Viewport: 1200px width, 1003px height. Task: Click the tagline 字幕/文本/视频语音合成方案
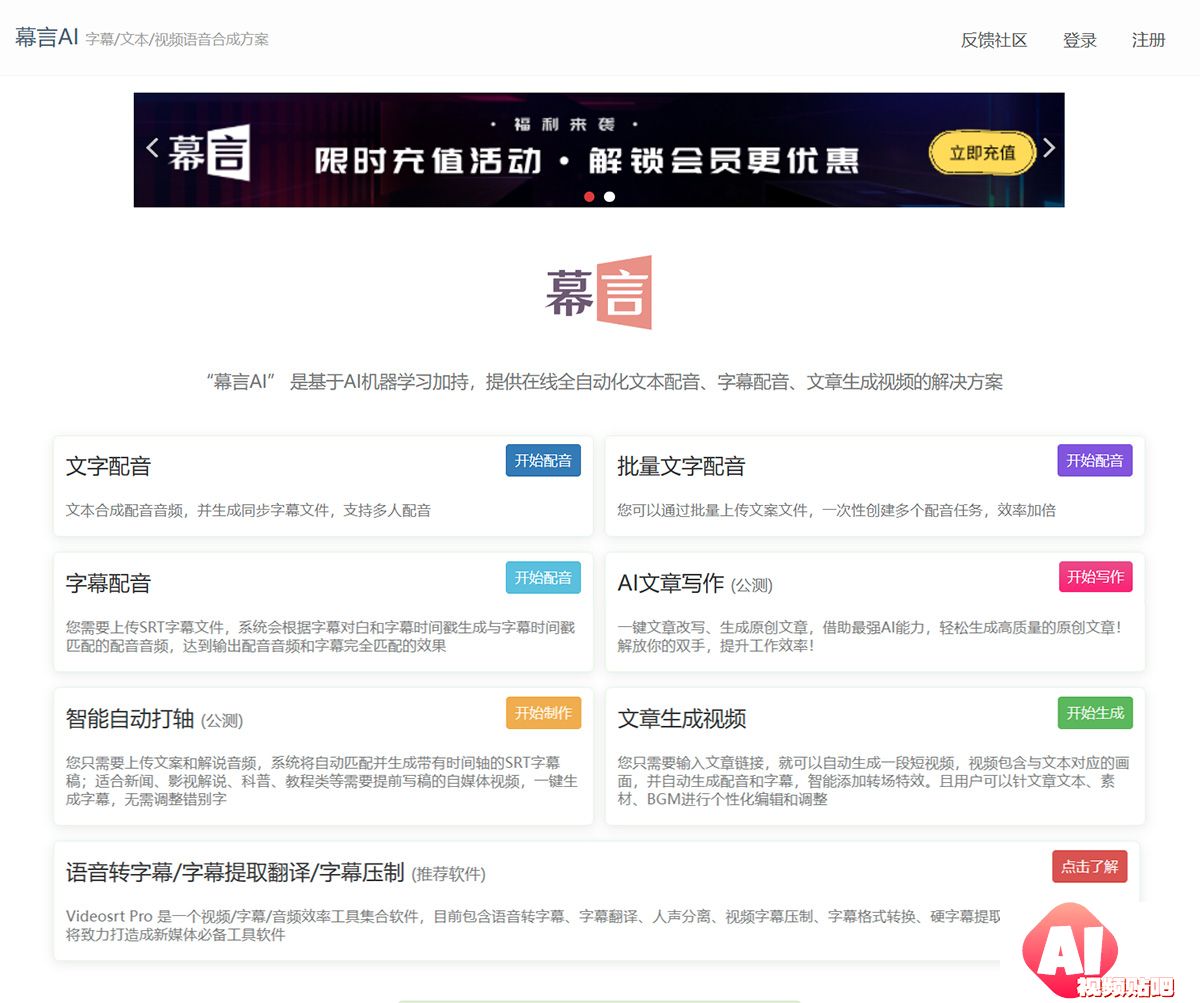(x=177, y=39)
